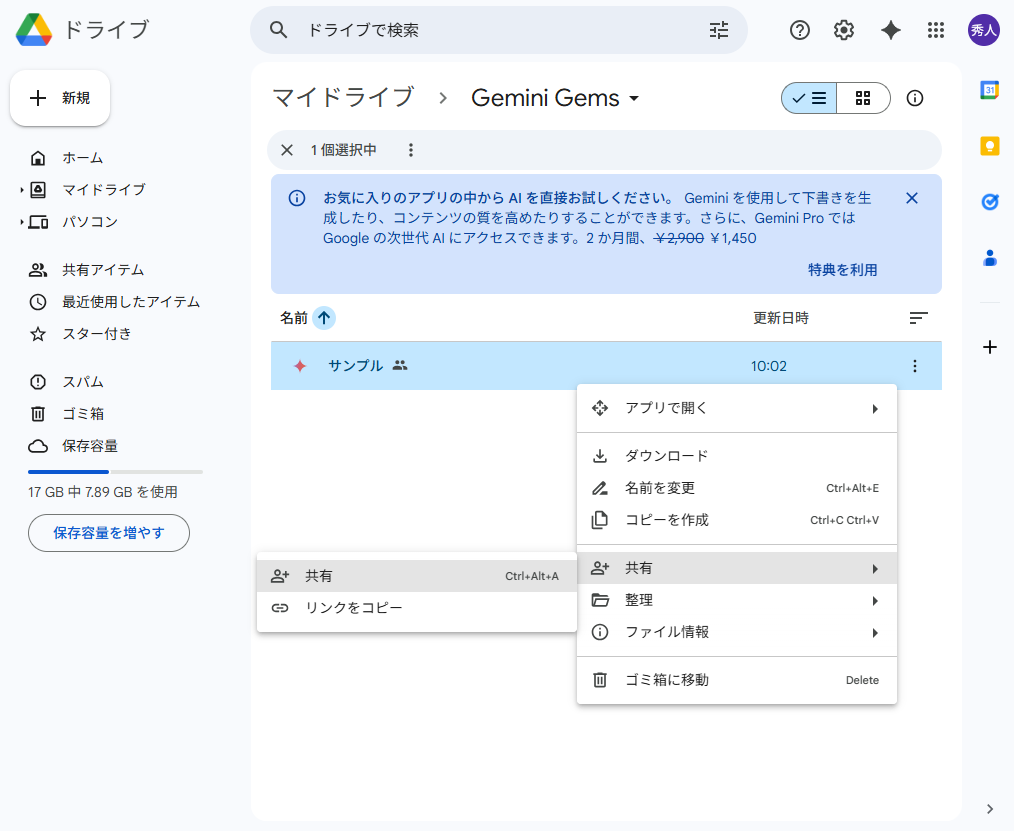The image size is (1014, 831).
Task: Expand the マイドライブ sidebar section
Action: click(x=22, y=189)
